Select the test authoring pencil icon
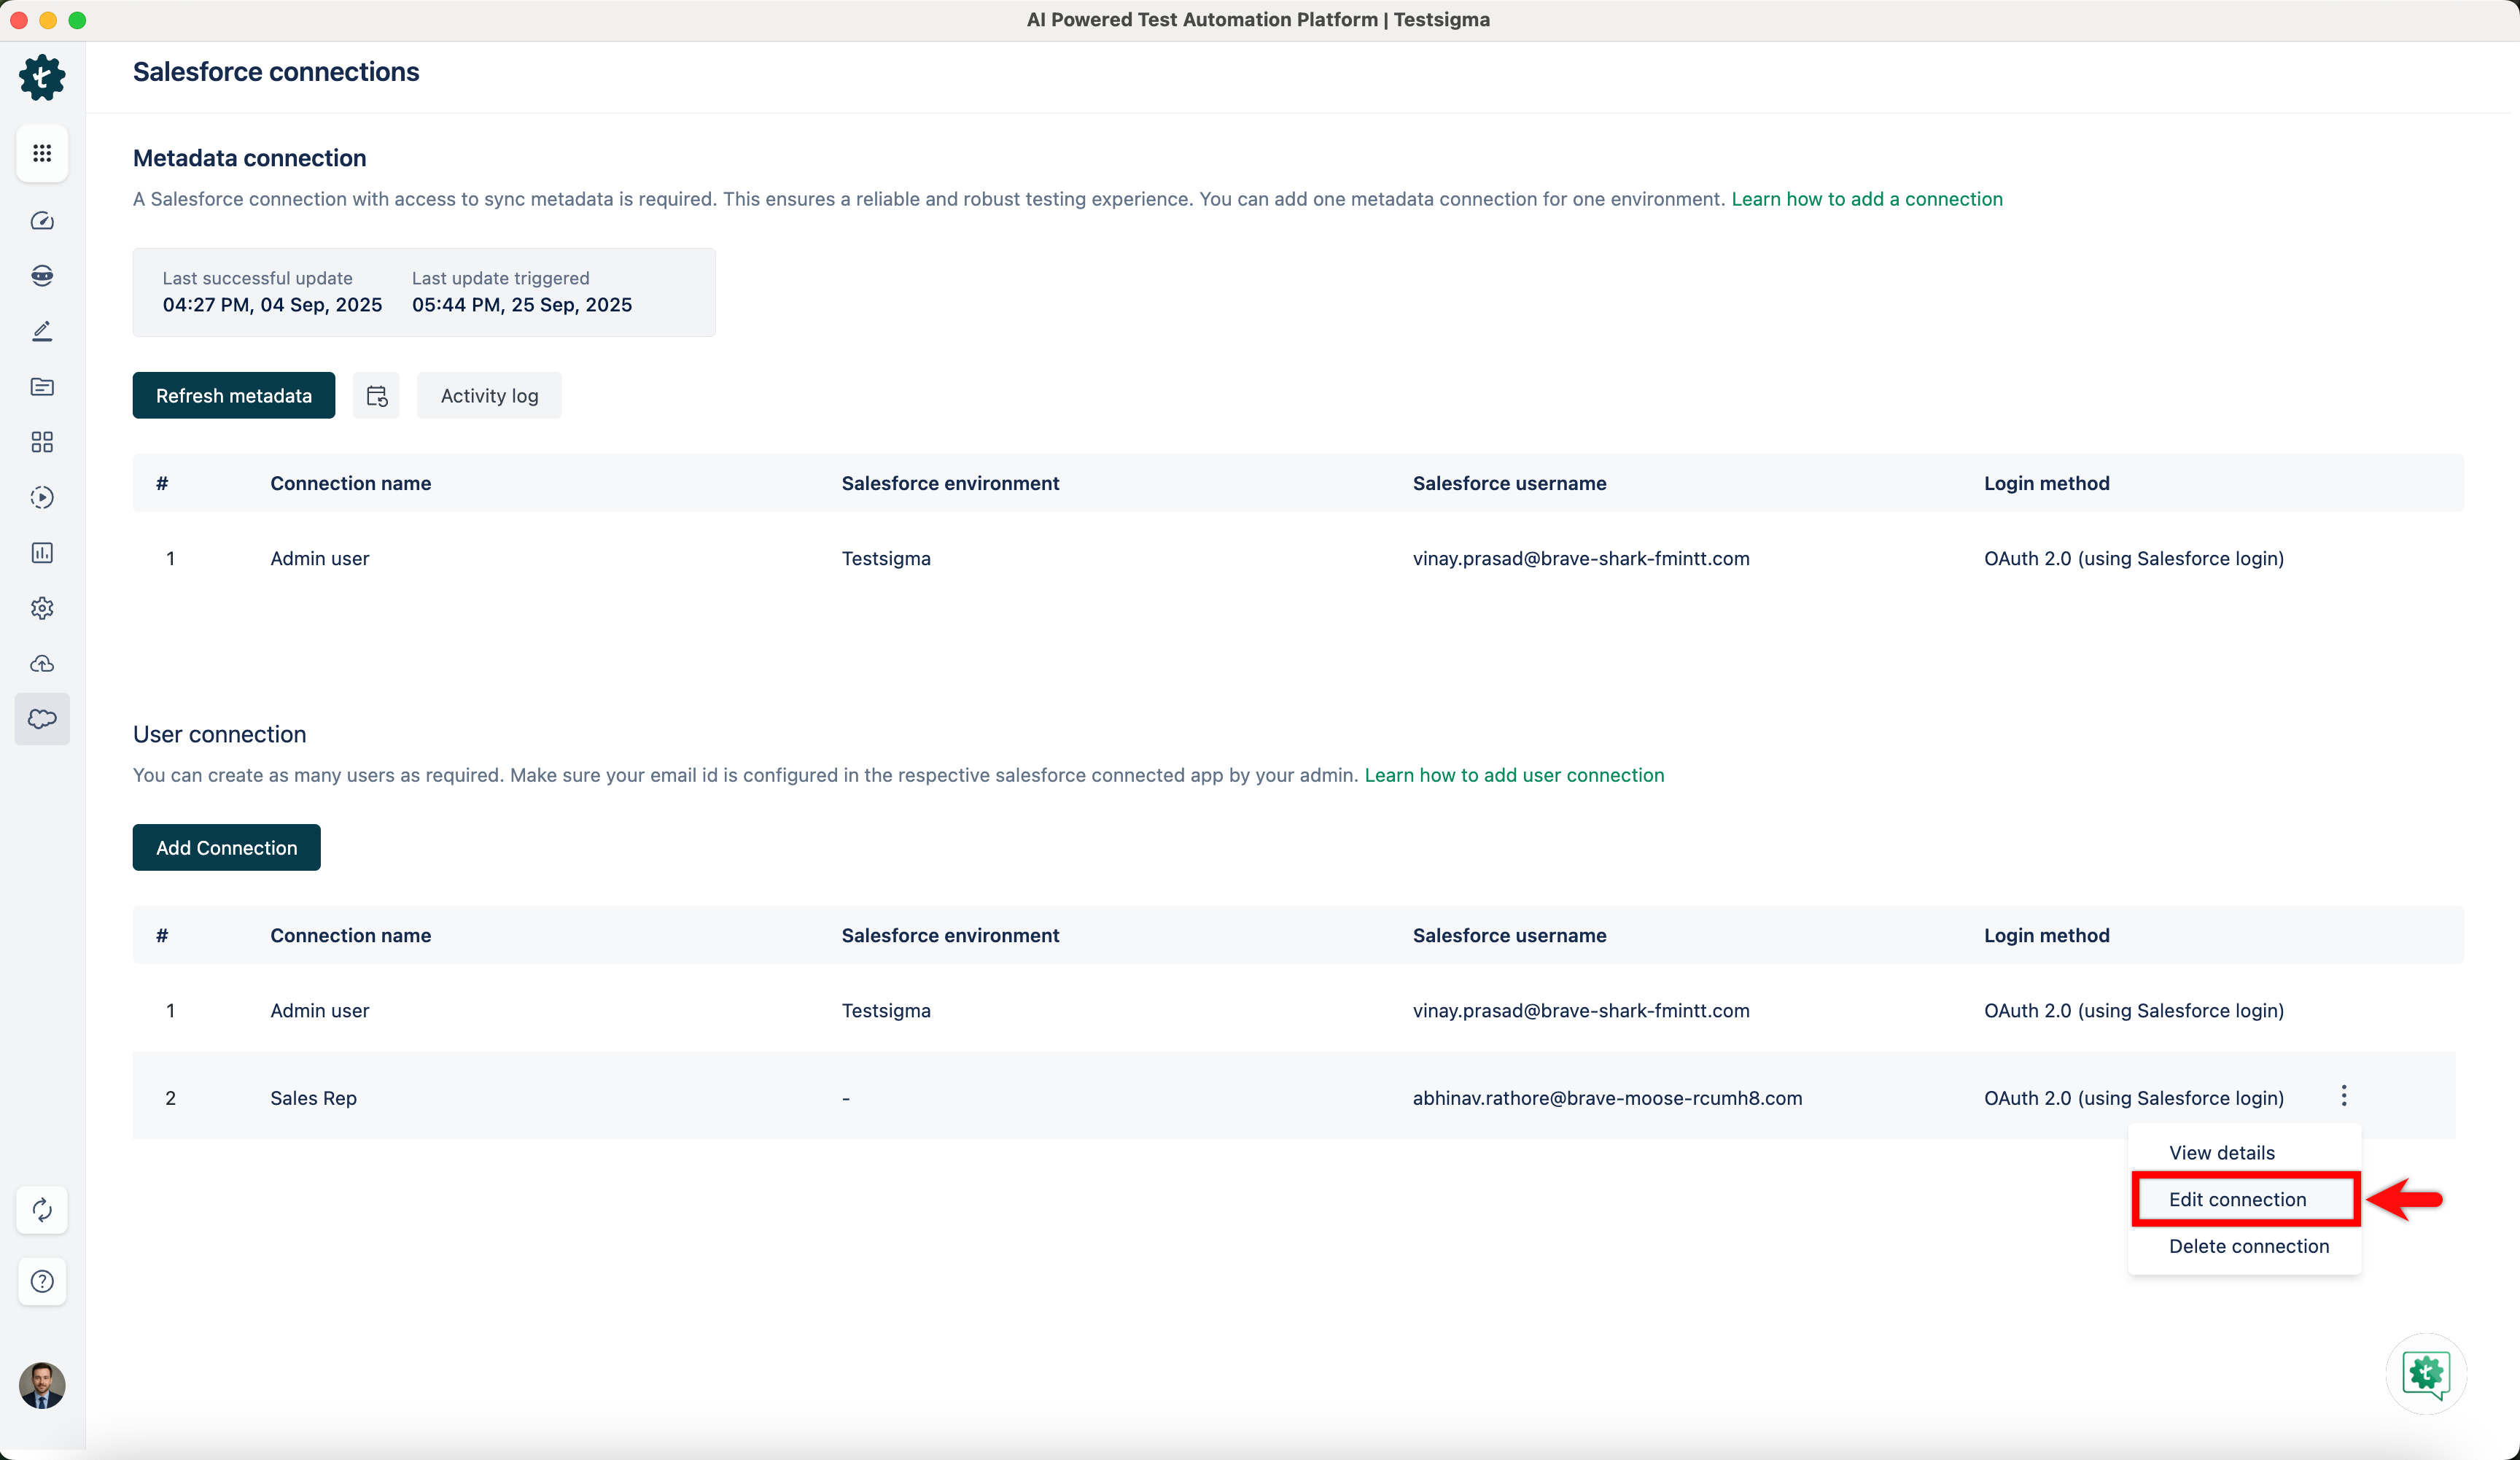 tap(42, 331)
